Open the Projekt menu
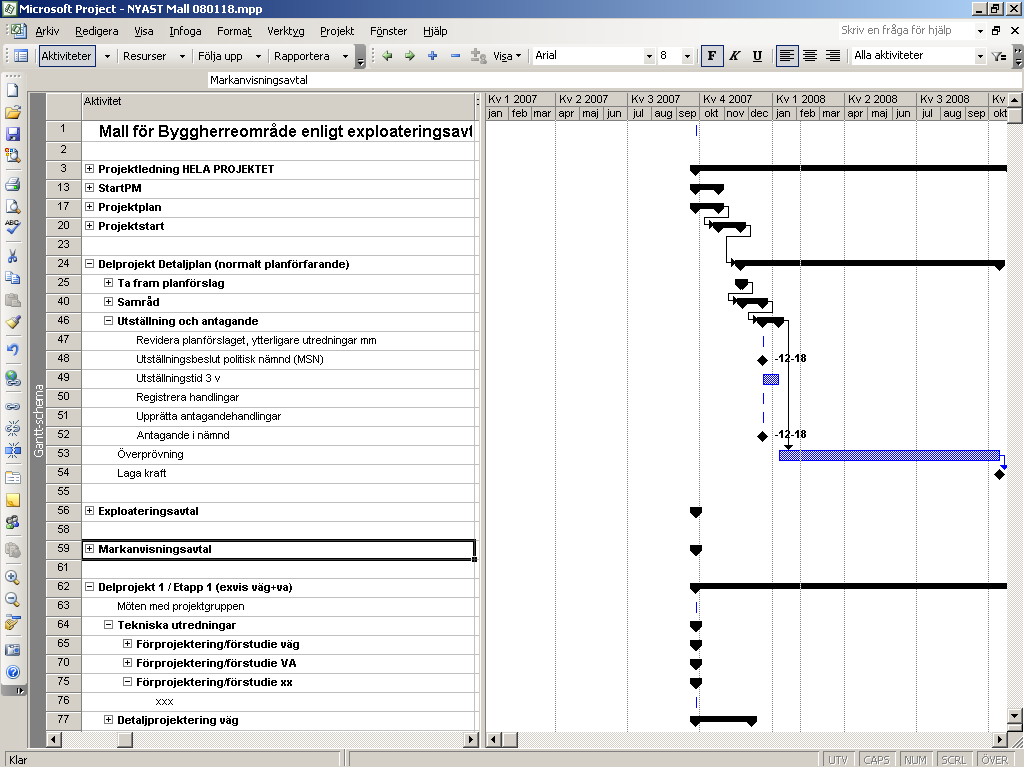This screenshot has width=1024, height=768. point(337,31)
